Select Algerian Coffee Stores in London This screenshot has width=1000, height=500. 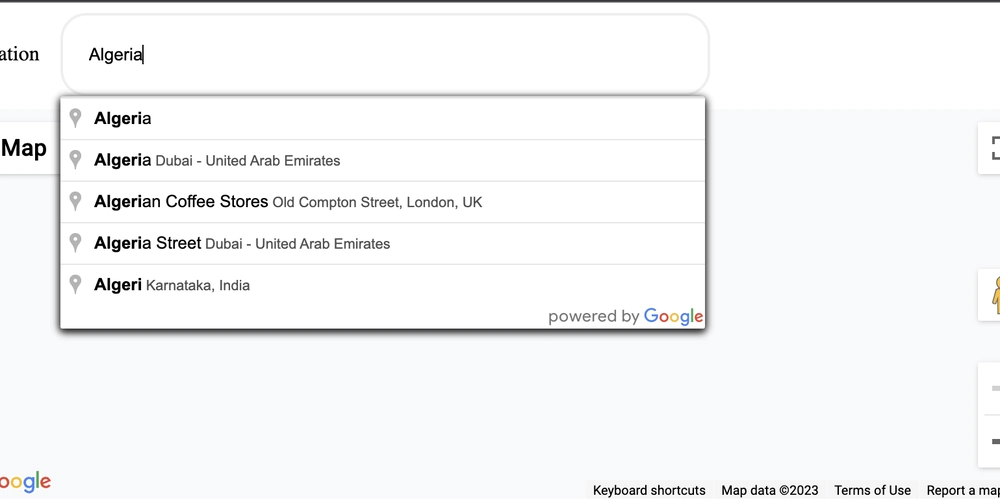click(383, 202)
